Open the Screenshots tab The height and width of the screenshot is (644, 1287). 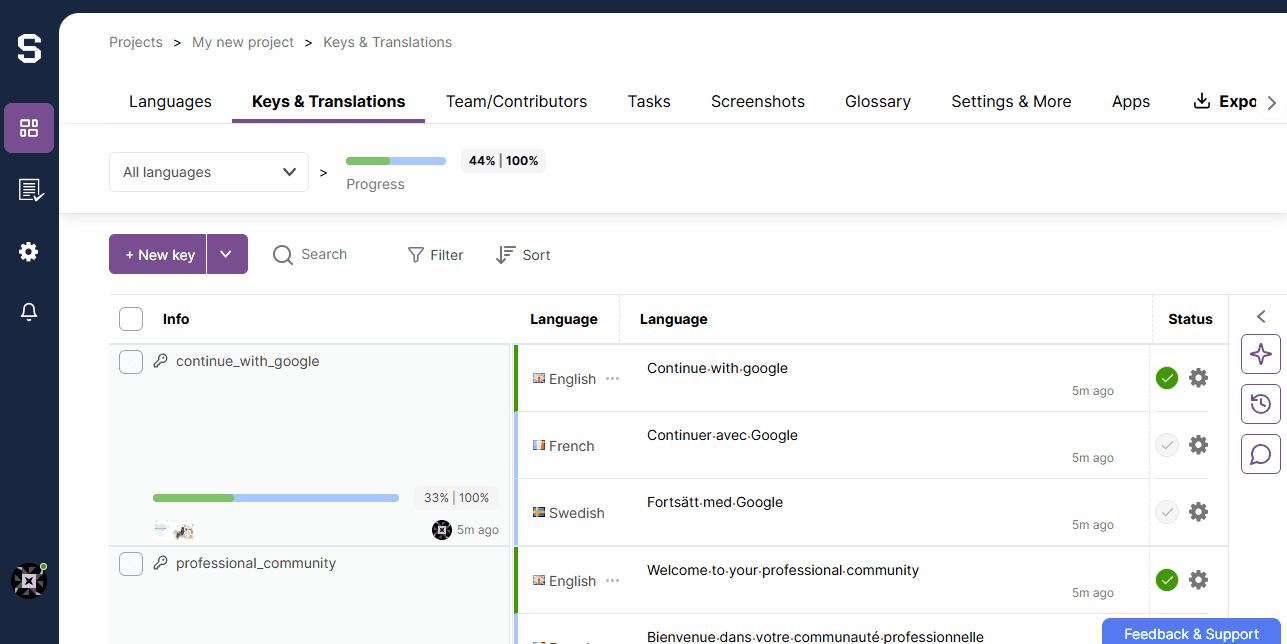pos(757,101)
